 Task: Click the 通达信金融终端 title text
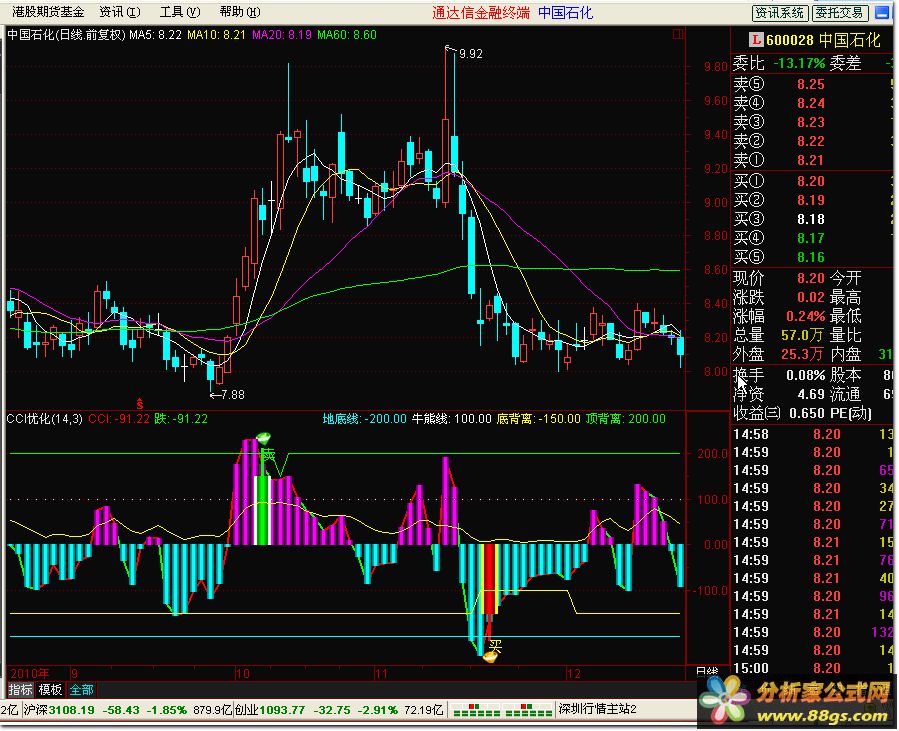[481, 13]
